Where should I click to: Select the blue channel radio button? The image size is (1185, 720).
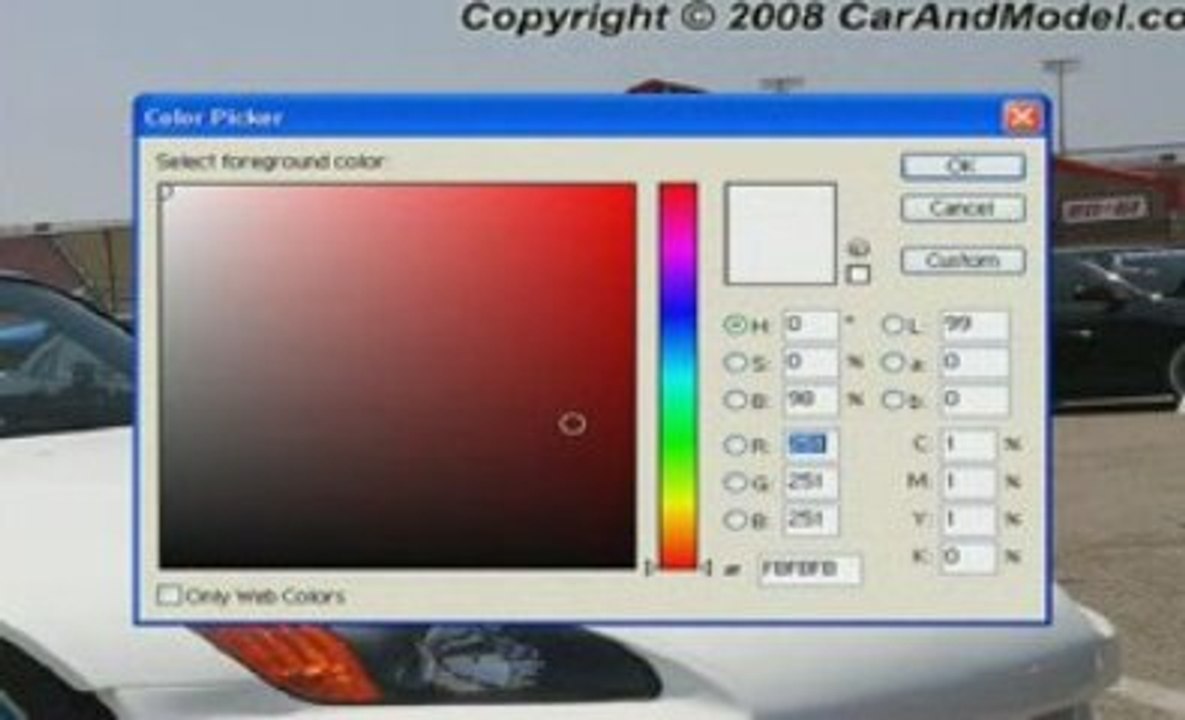tap(735, 520)
